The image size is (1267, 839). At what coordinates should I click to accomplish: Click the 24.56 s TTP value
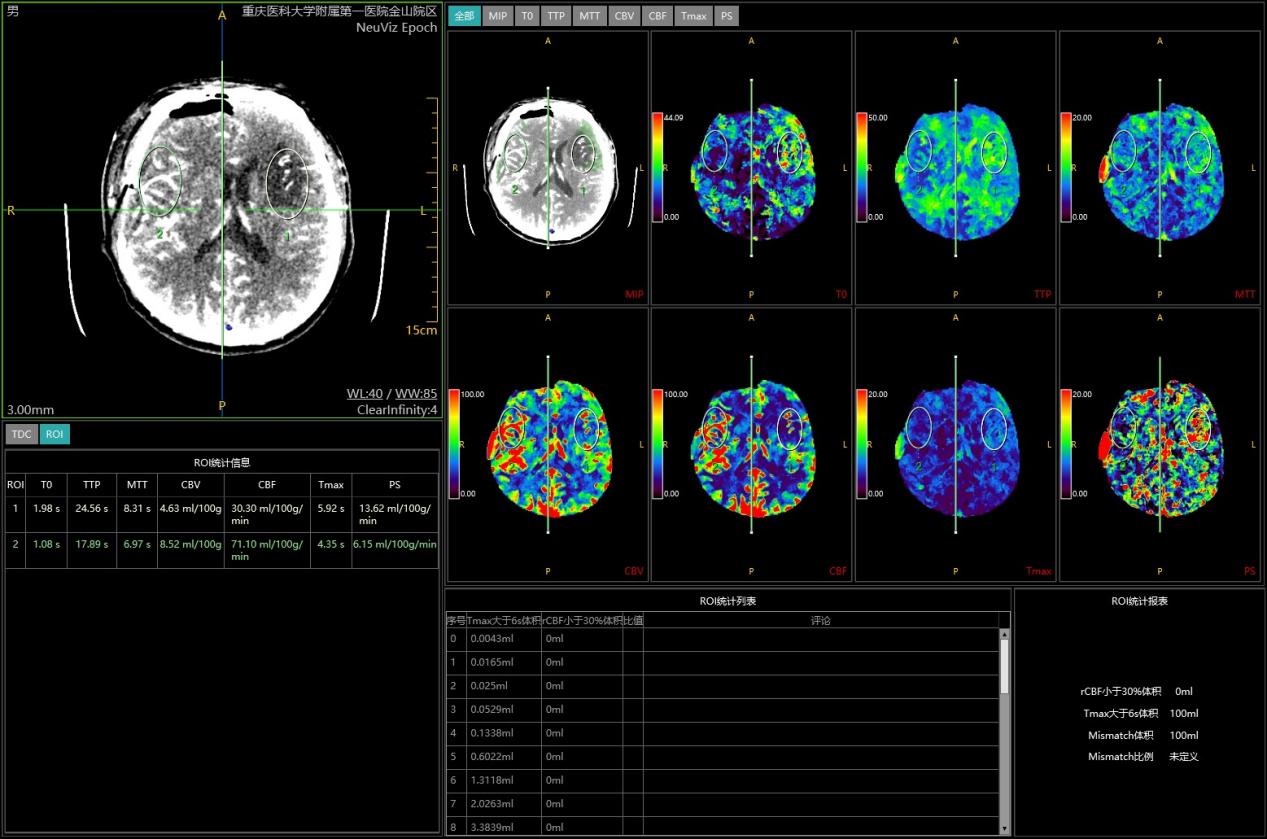pyautogui.click(x=92, y=508)
